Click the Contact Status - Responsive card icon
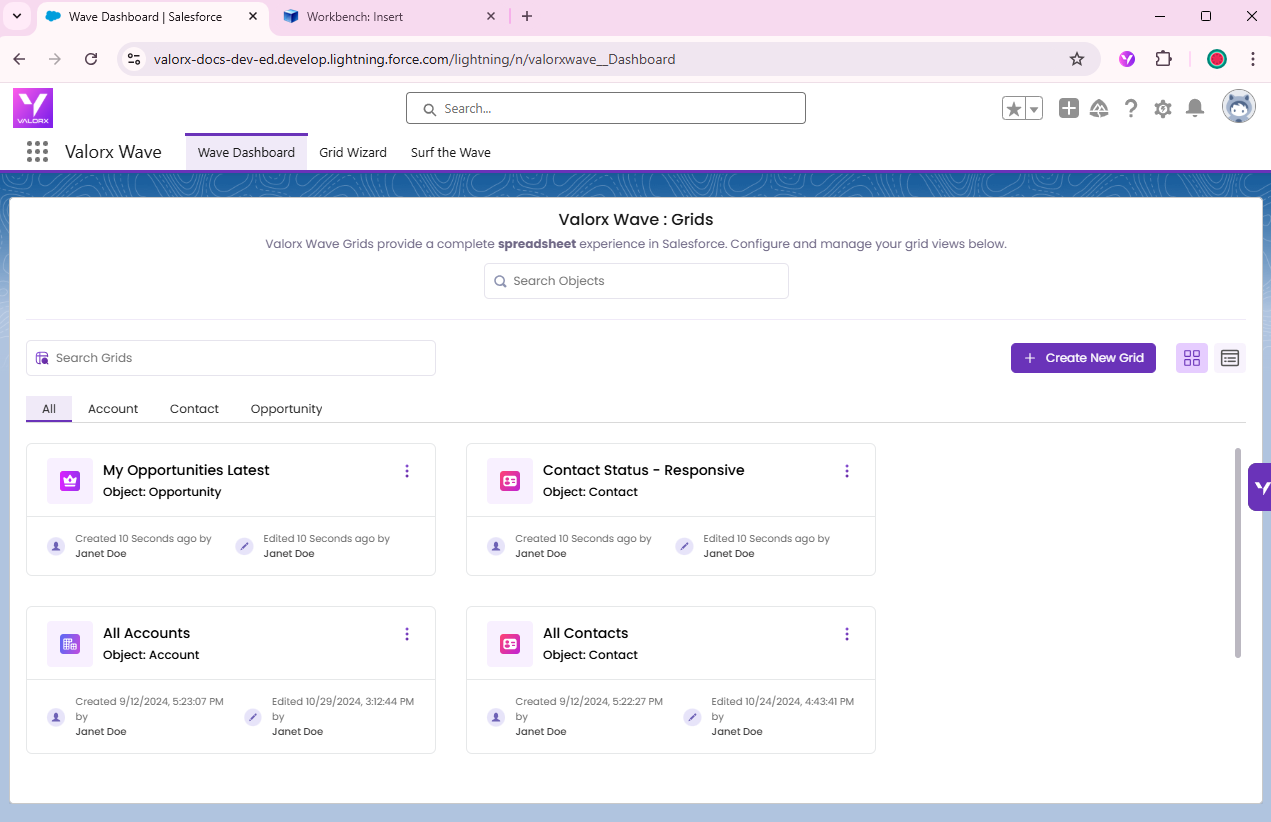The width and height of the screenshot is (1271, 822). (x=510, y=481)
